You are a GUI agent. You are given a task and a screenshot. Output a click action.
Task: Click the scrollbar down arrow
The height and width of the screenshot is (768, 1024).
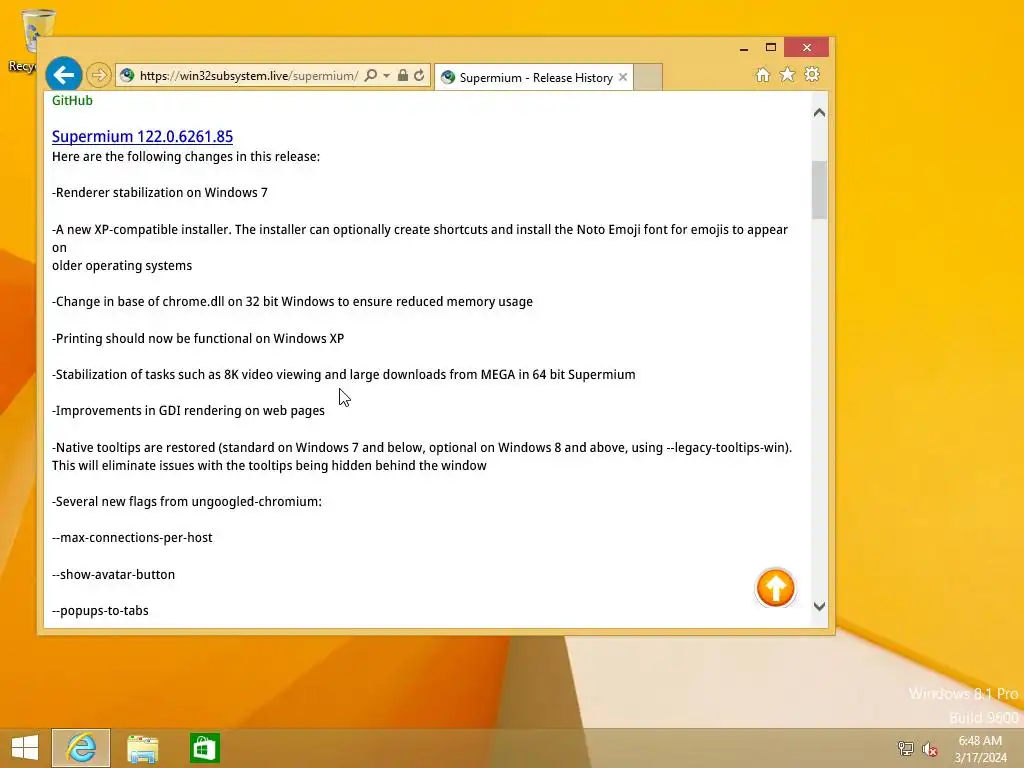[820, 606]
